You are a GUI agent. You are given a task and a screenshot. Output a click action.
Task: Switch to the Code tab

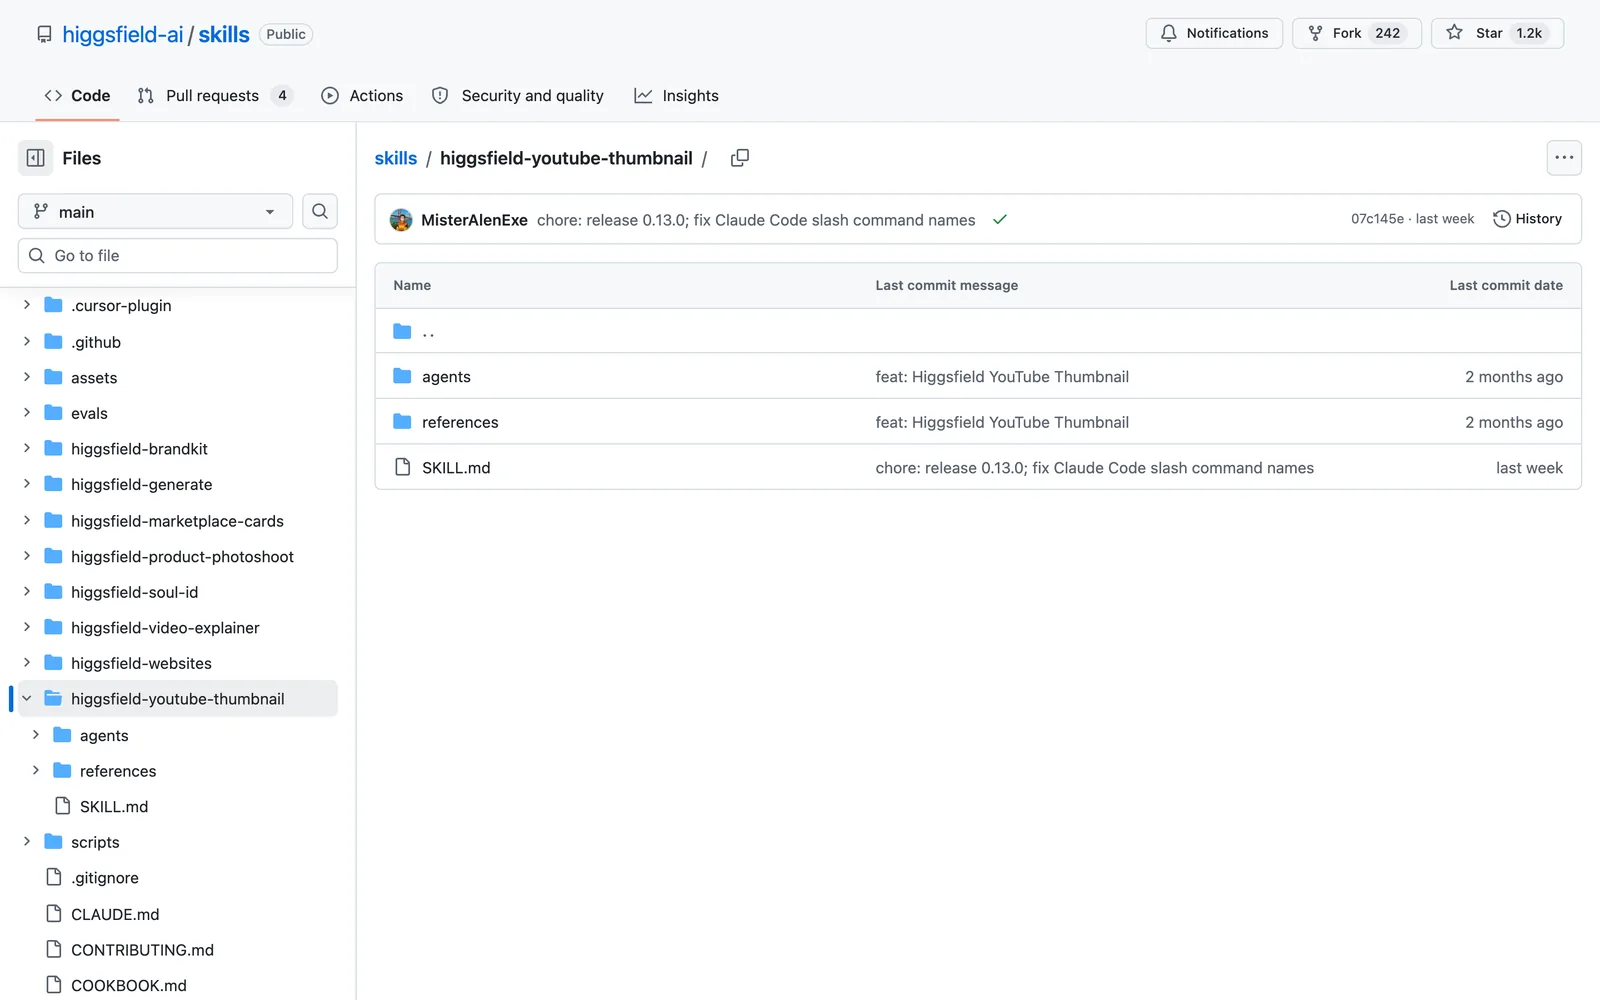[x=77, y=95]
